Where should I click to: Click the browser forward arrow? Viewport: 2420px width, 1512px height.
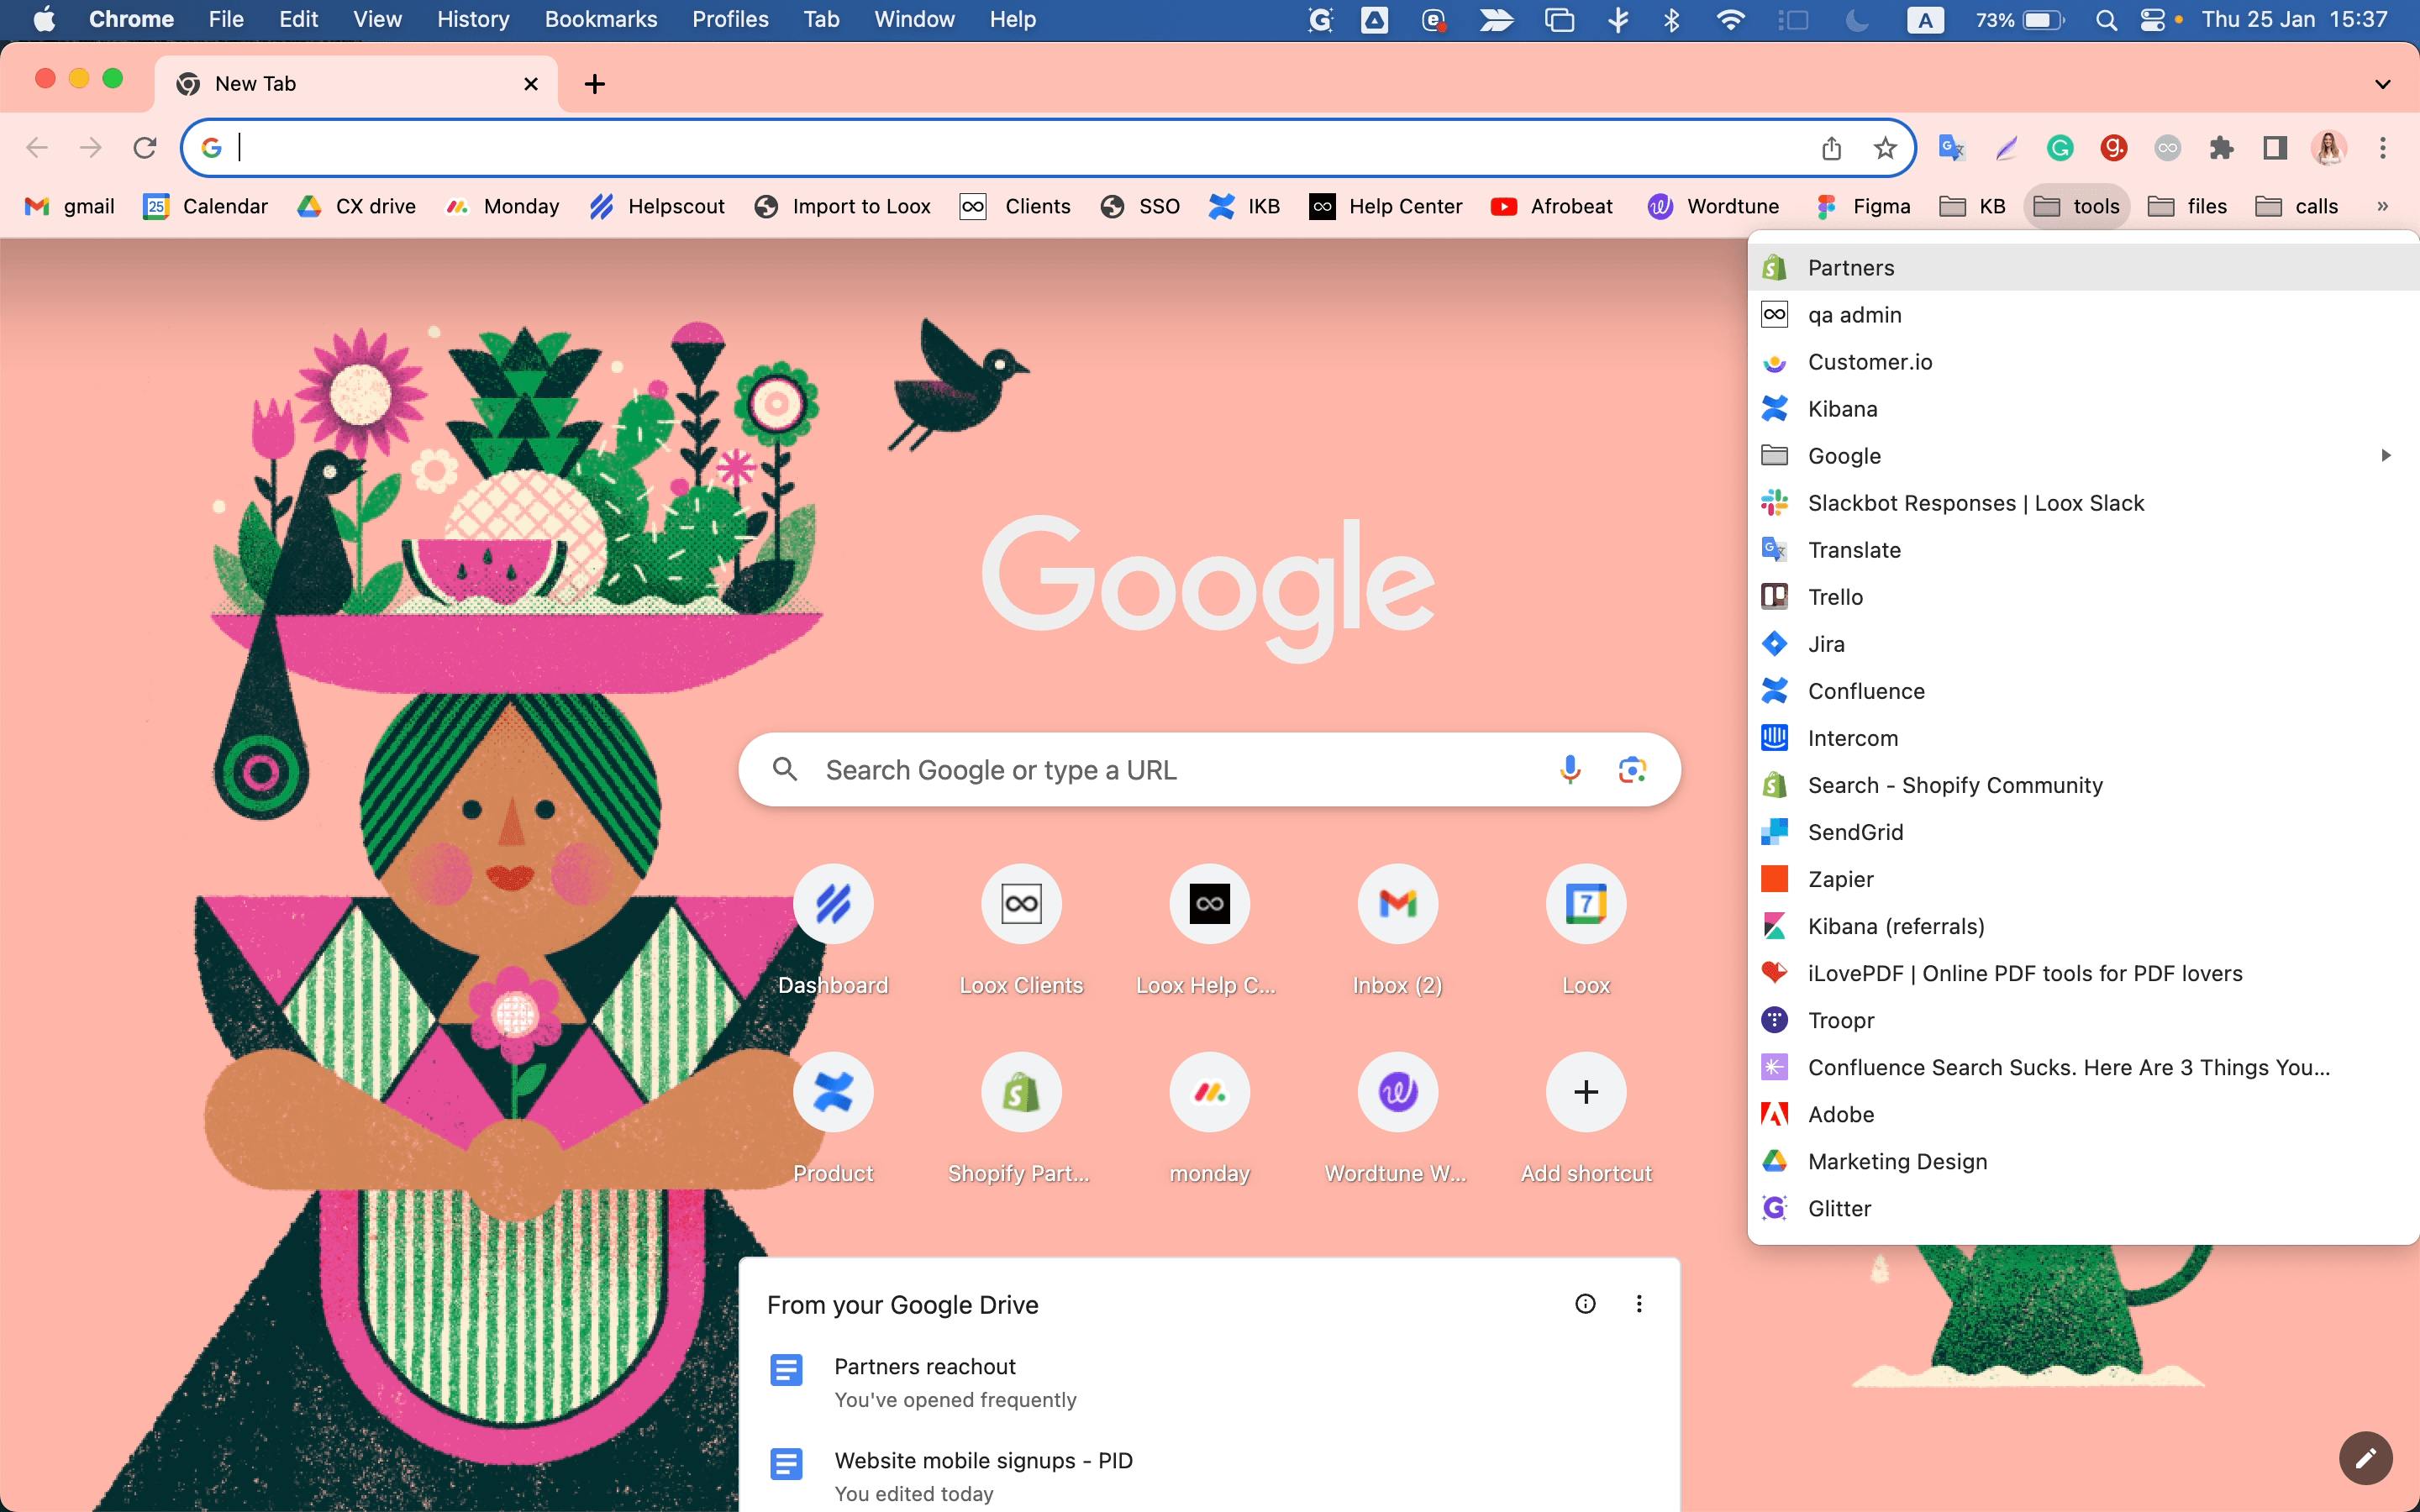(91, 148)
